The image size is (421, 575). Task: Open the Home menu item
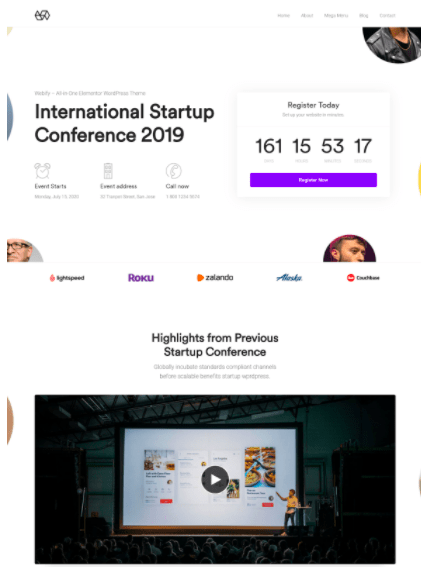point(283,15)
